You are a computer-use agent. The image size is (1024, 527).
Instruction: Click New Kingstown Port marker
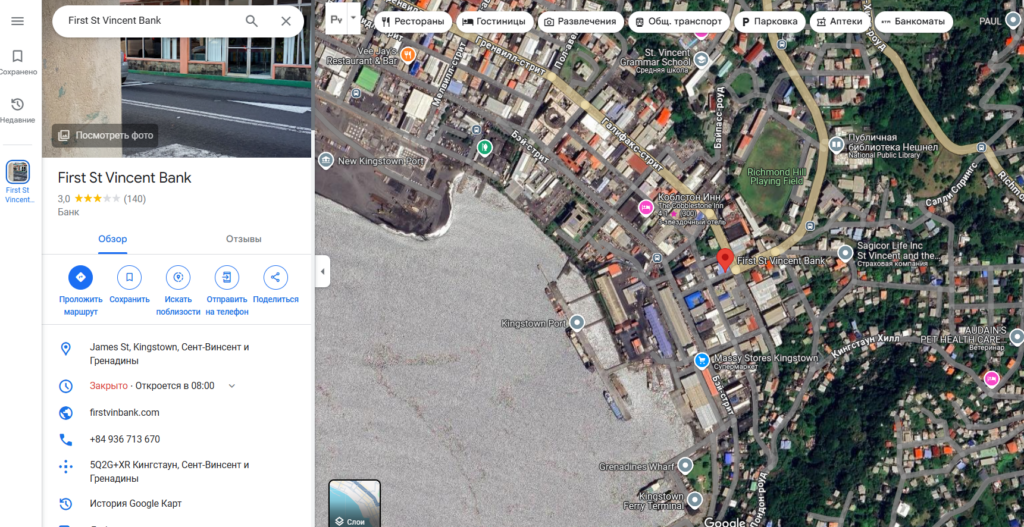pyautogui.click(x=325, y=160)
